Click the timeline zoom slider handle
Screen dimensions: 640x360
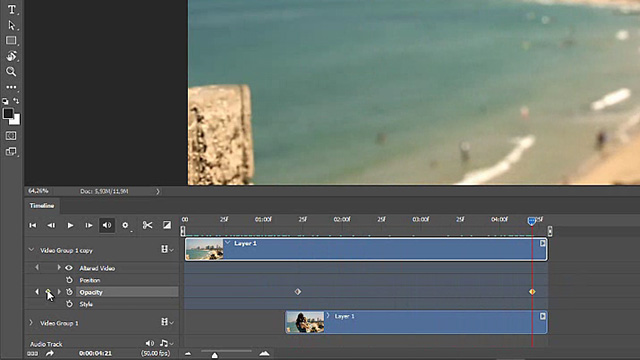(x=215, y=356)
